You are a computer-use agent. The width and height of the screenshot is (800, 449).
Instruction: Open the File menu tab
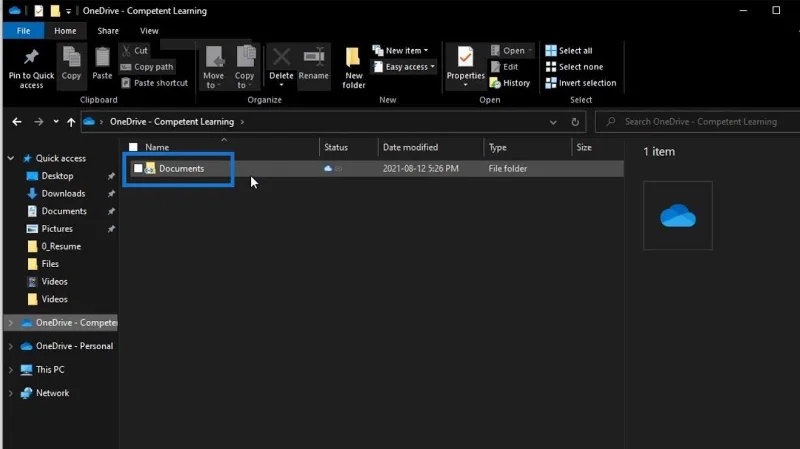[23, 31]
